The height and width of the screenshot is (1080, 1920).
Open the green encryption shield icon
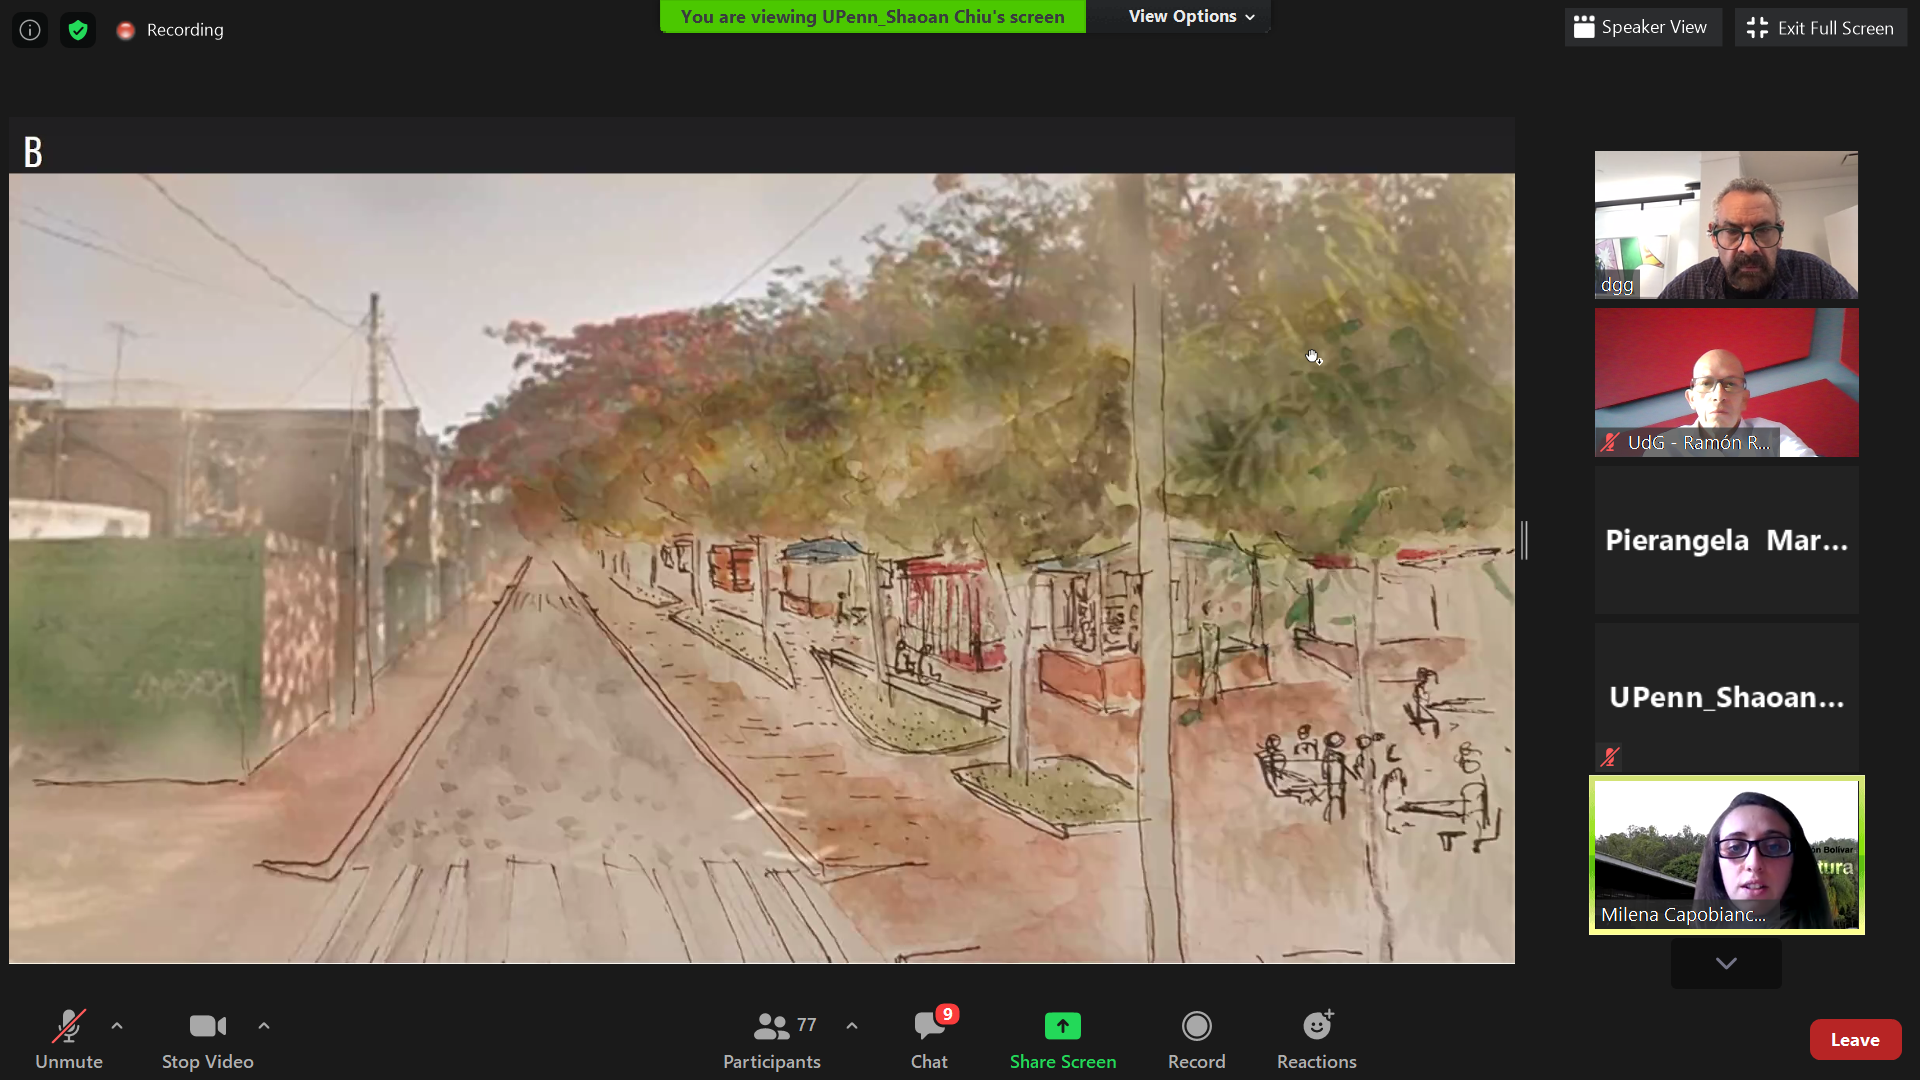pyautogui.click(x=78, y=30)
